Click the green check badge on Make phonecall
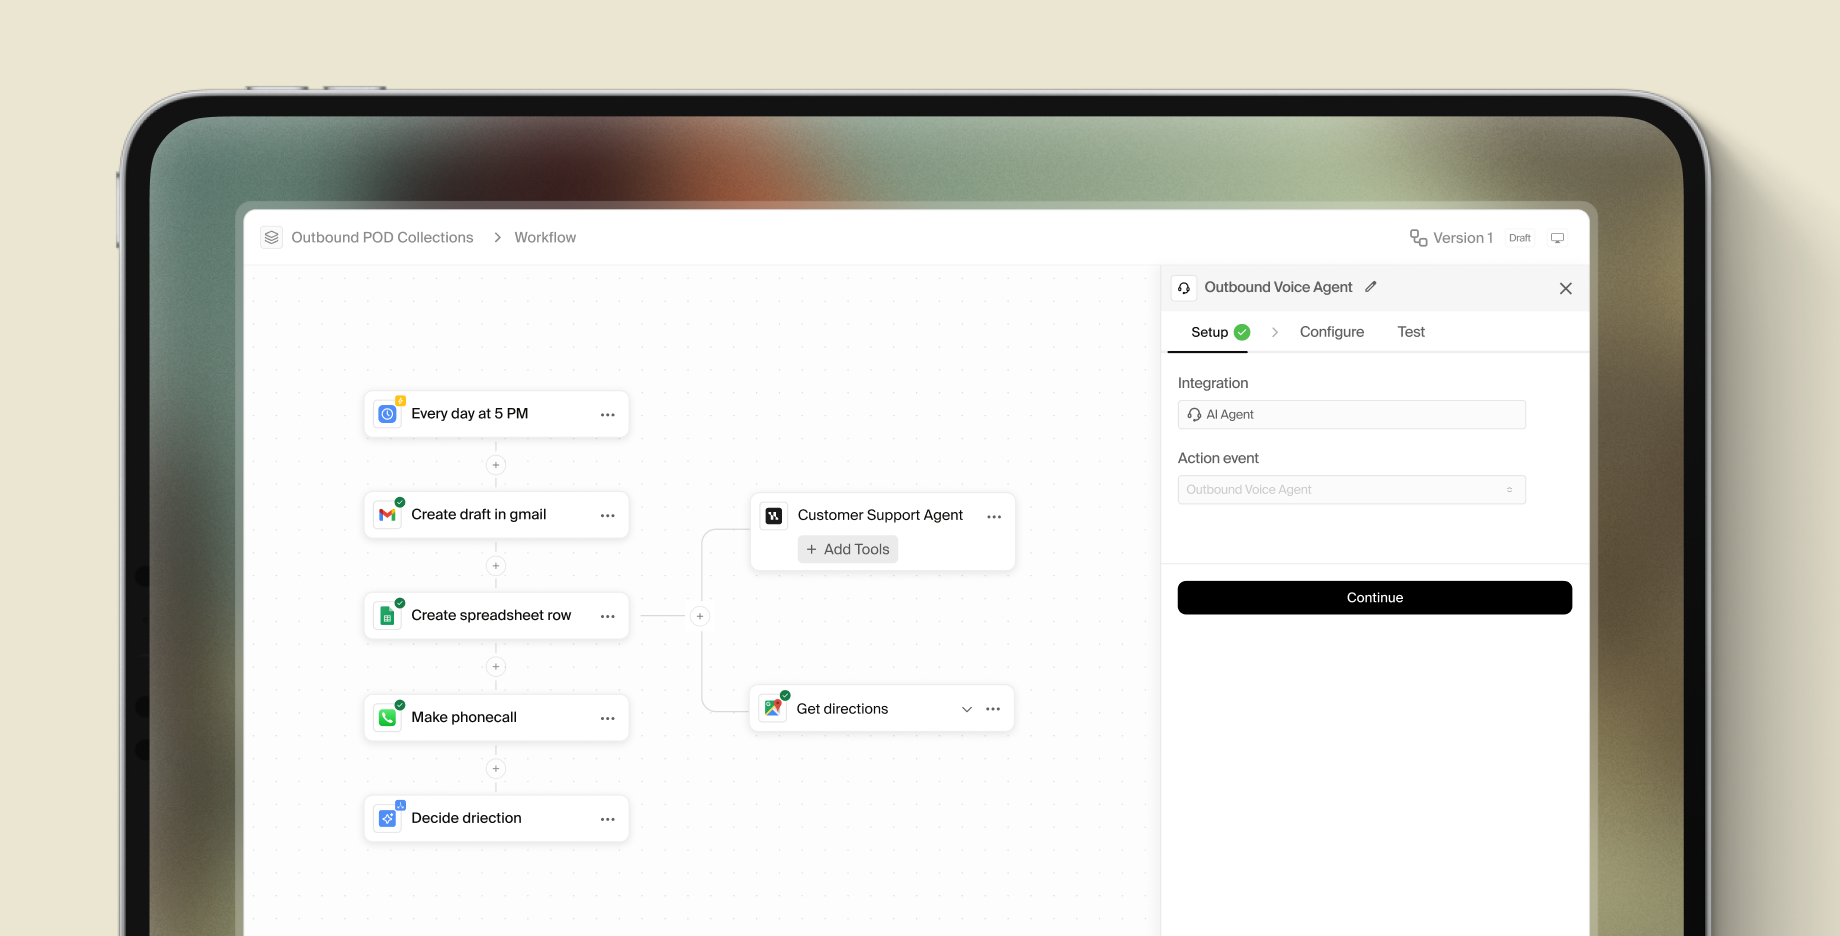This screenshot has width=1840, height=936. pos(399,705)
